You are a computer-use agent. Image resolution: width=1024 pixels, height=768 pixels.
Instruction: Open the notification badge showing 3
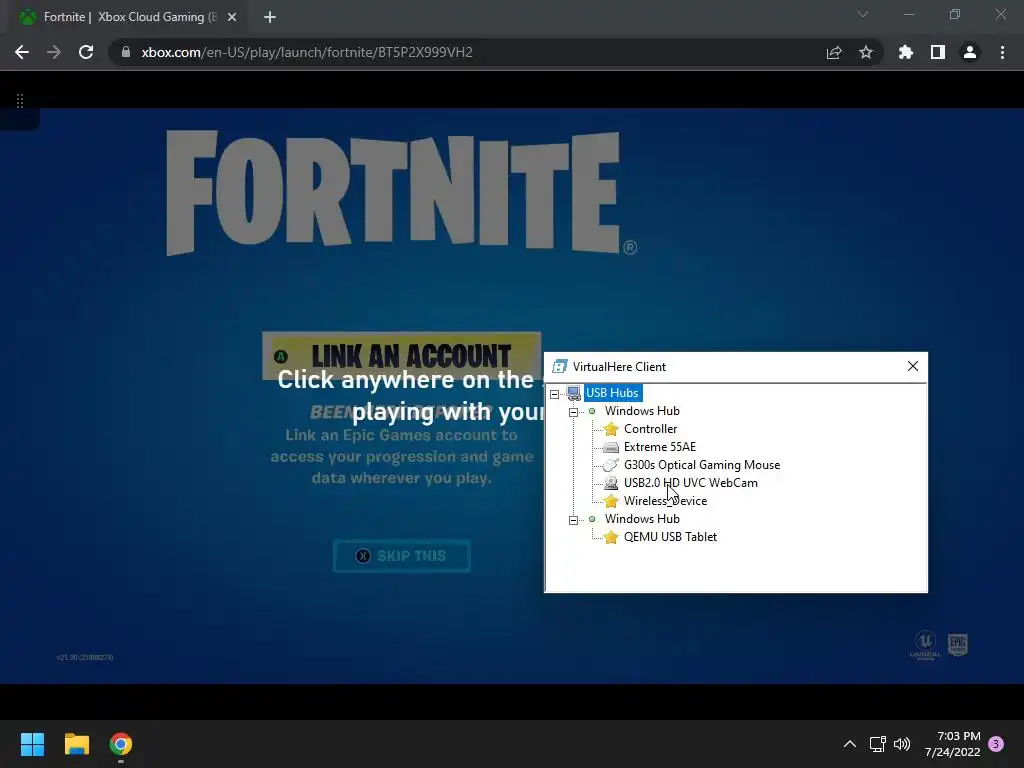996,744
